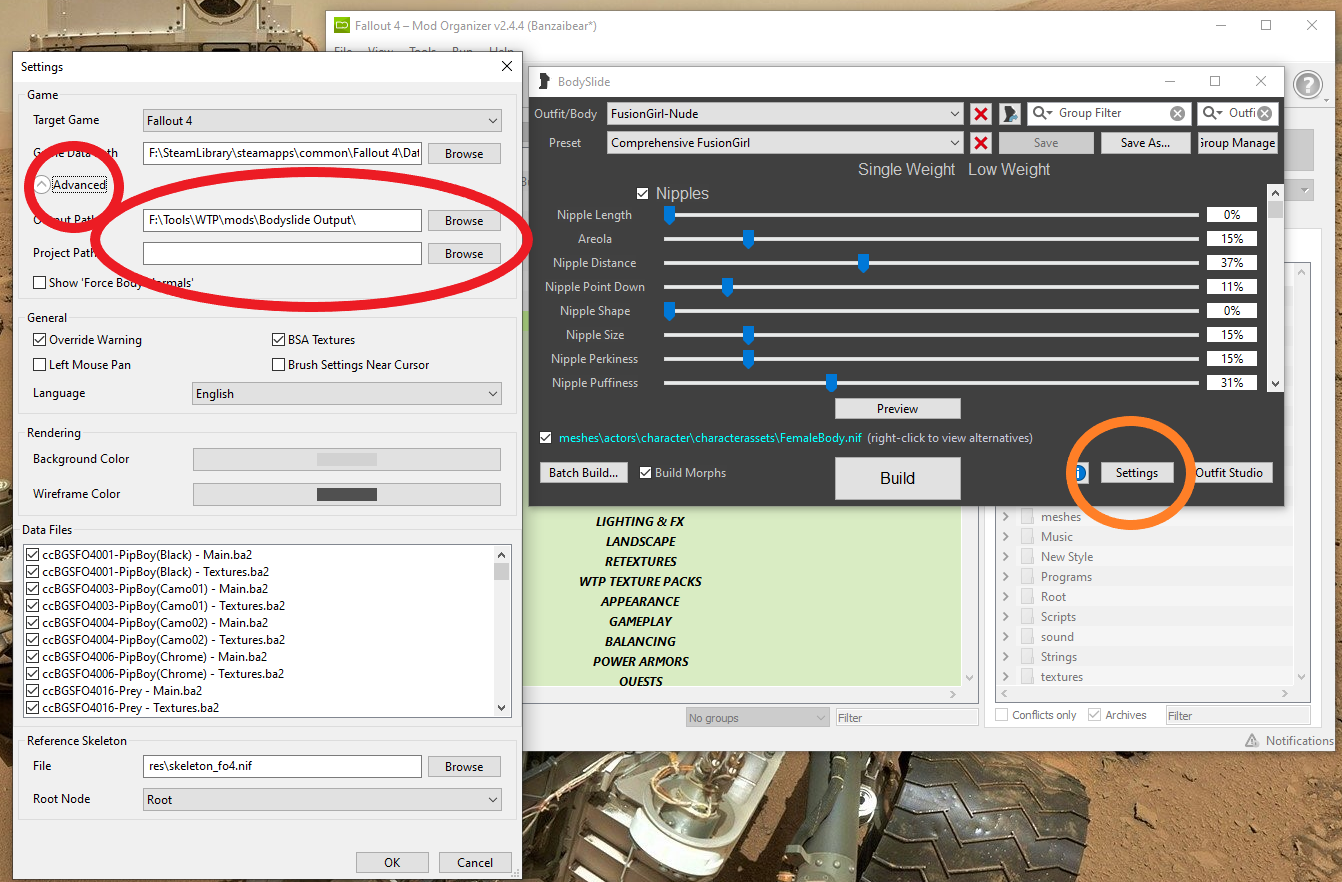1342x882 pixels.
Task: Click the Wireframe Color swatch
Action: click(346, 494)
